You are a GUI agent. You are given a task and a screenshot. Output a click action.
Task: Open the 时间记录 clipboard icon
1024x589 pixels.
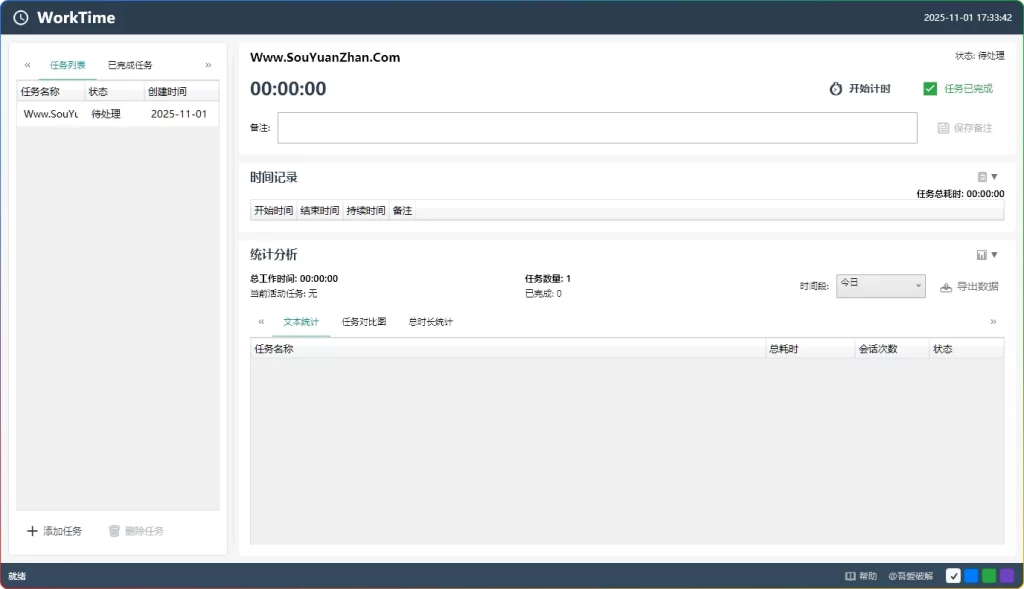(982, 176)
